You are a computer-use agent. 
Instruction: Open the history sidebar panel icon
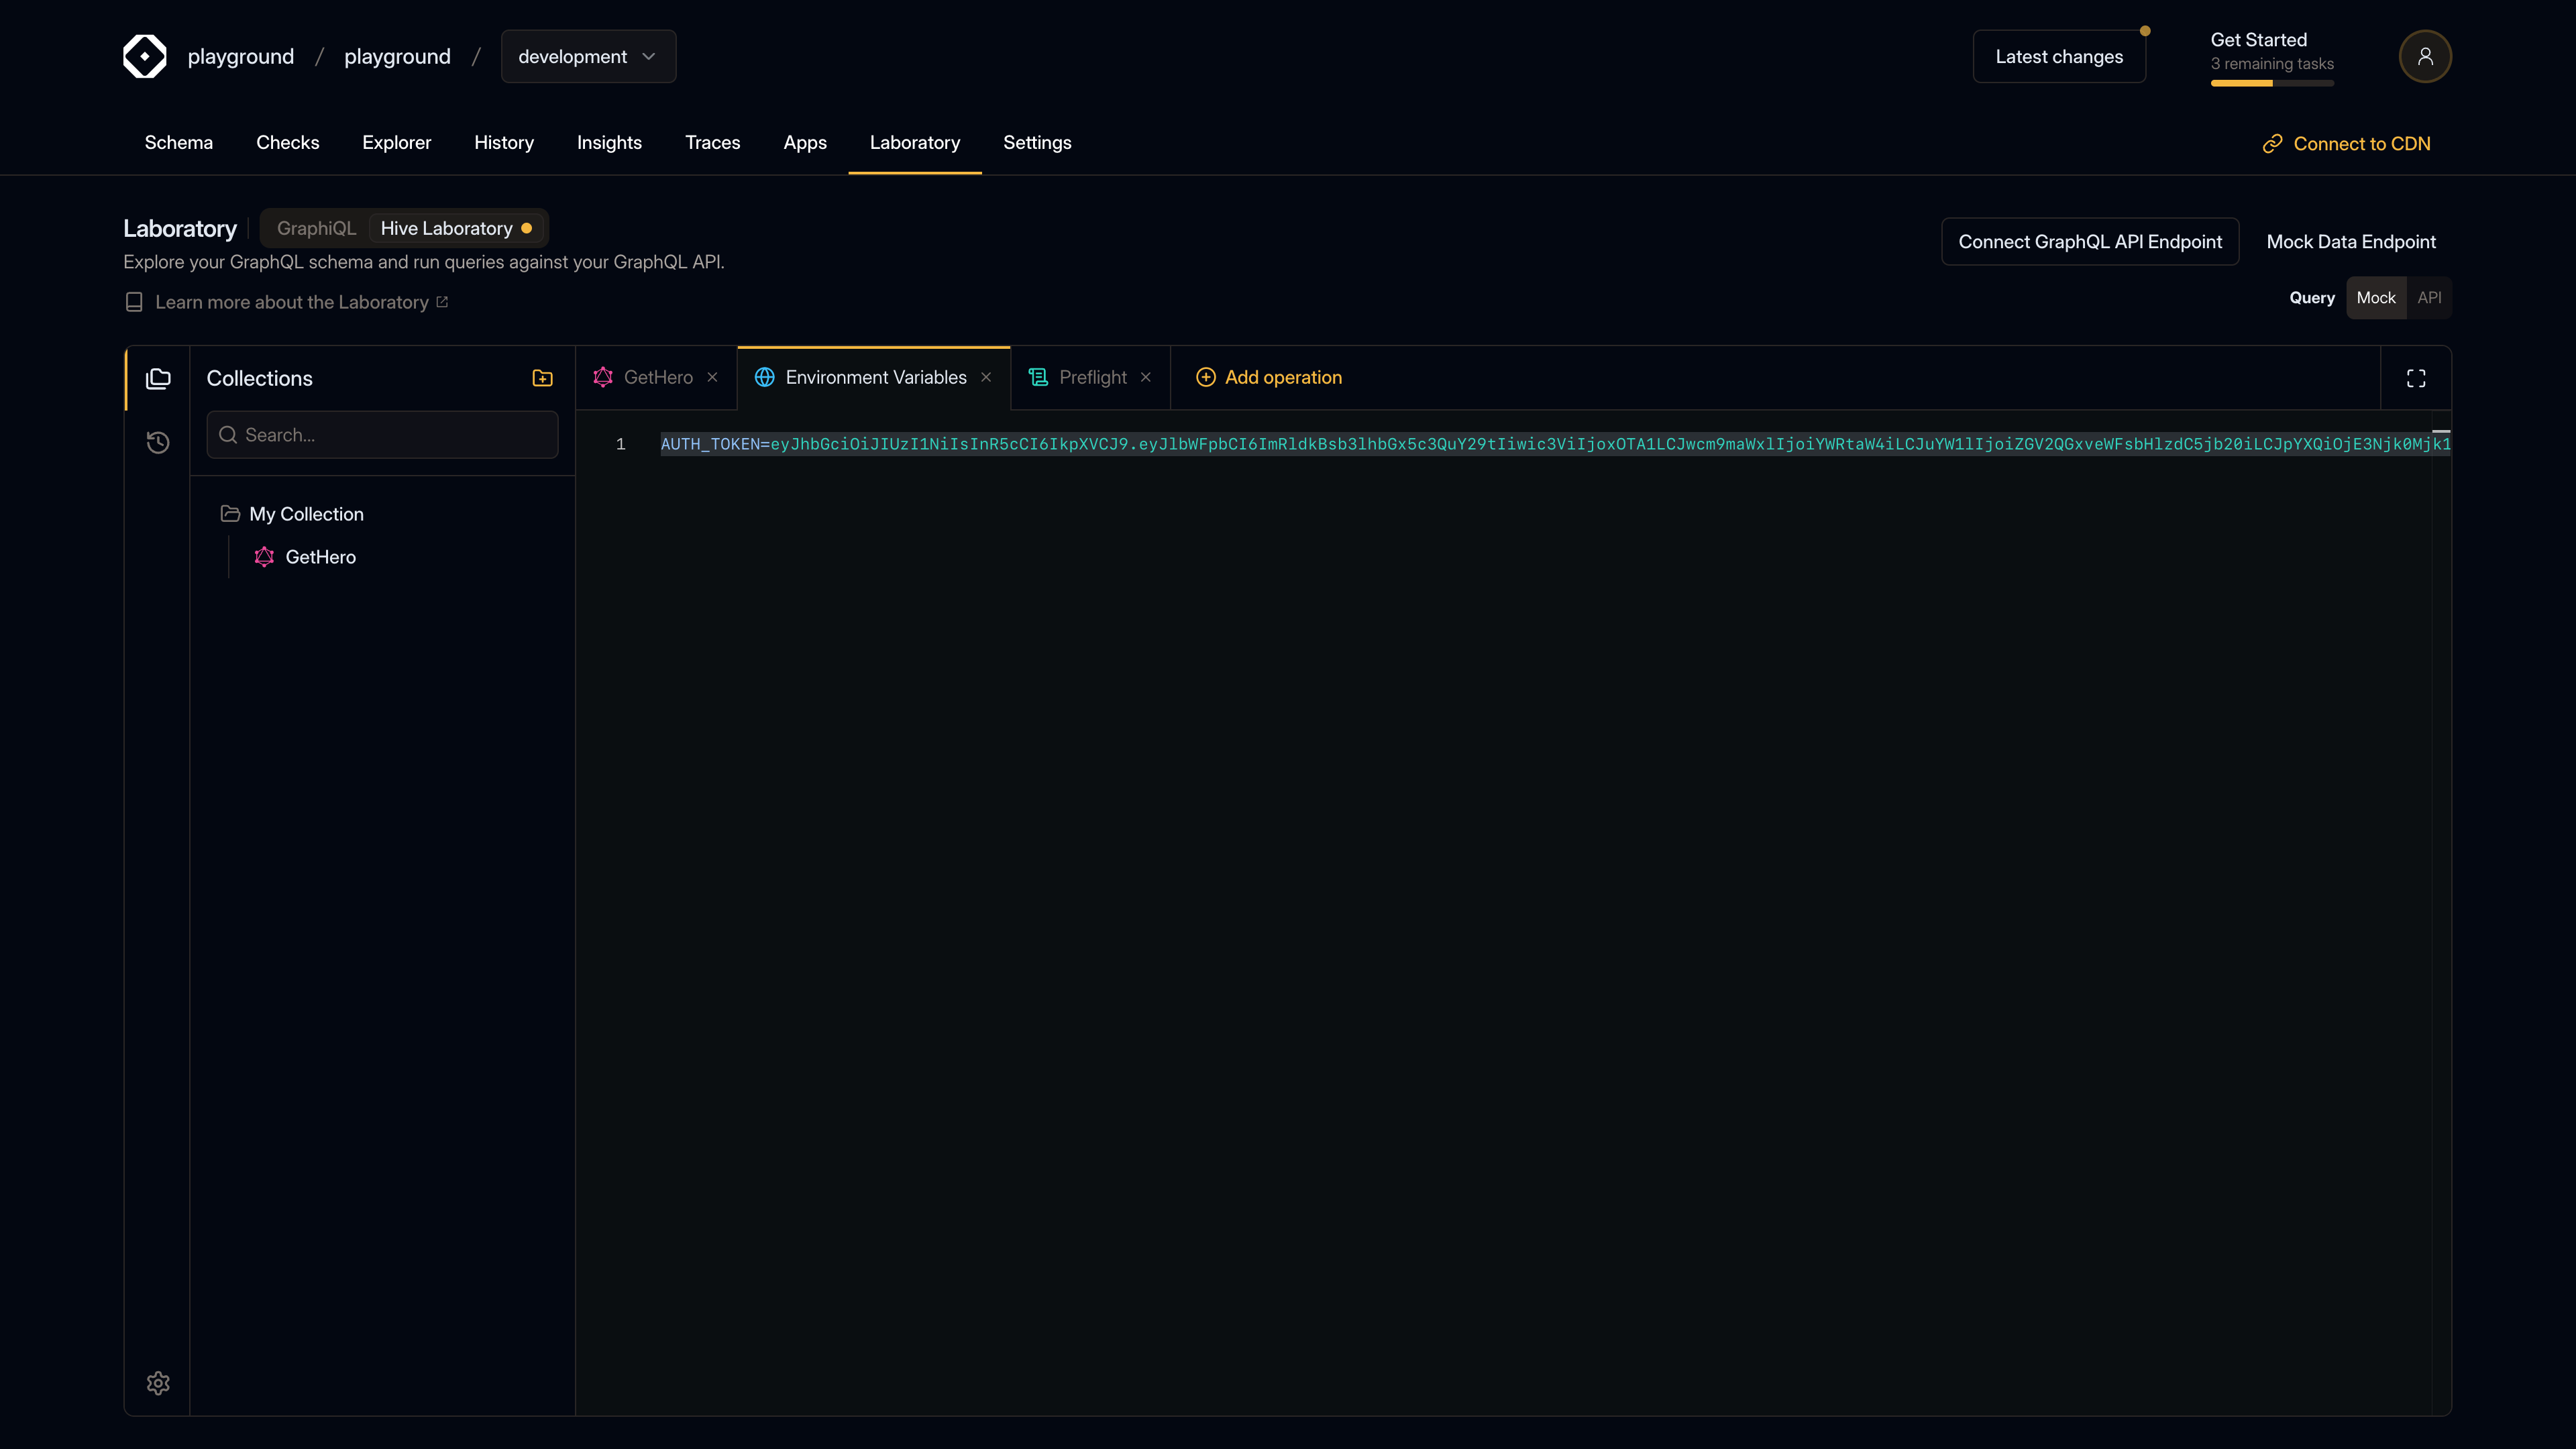(158, 442)
